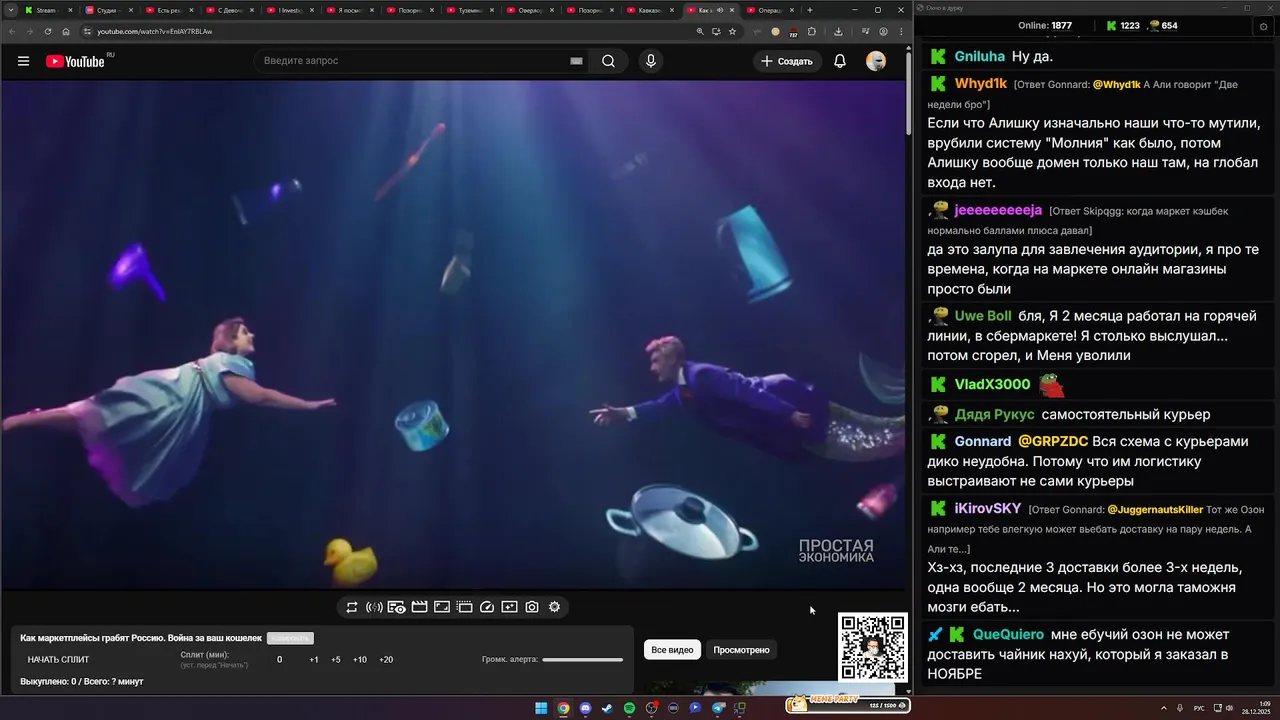
Task: Add +20 minutes to split
Action: click(x=386, y=660)
